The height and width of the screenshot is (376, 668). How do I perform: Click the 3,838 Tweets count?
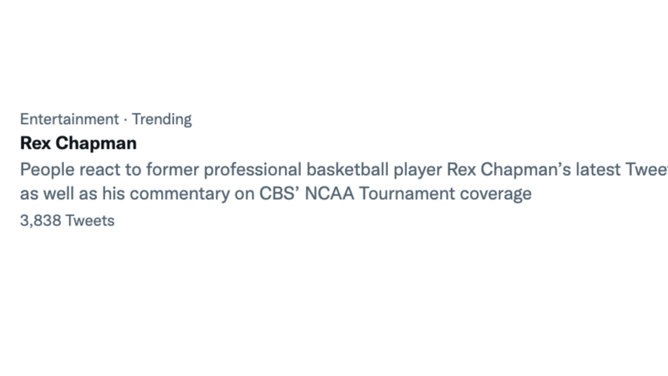(x=67, y=221)
